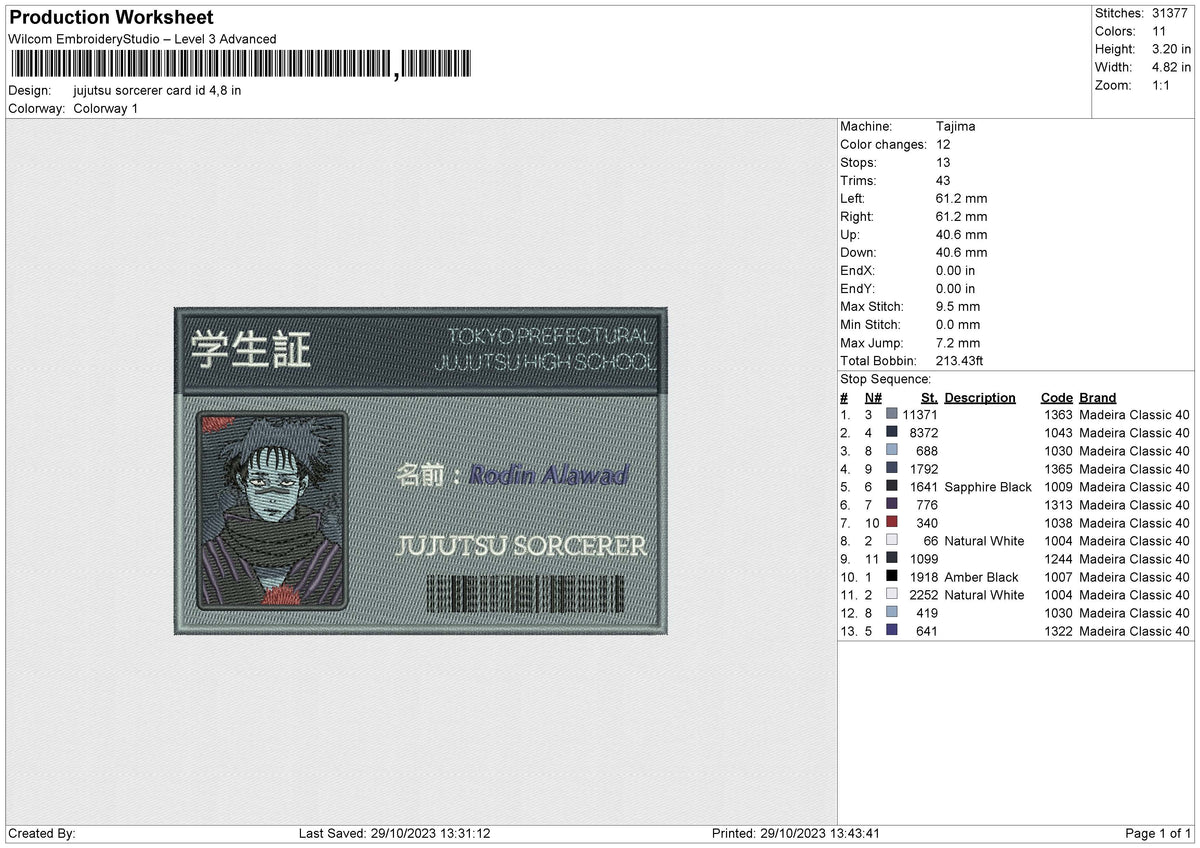This screenshot has height=848, width=1200.
Task: Click the 'Amber Black' description
Action: point(981,577)
